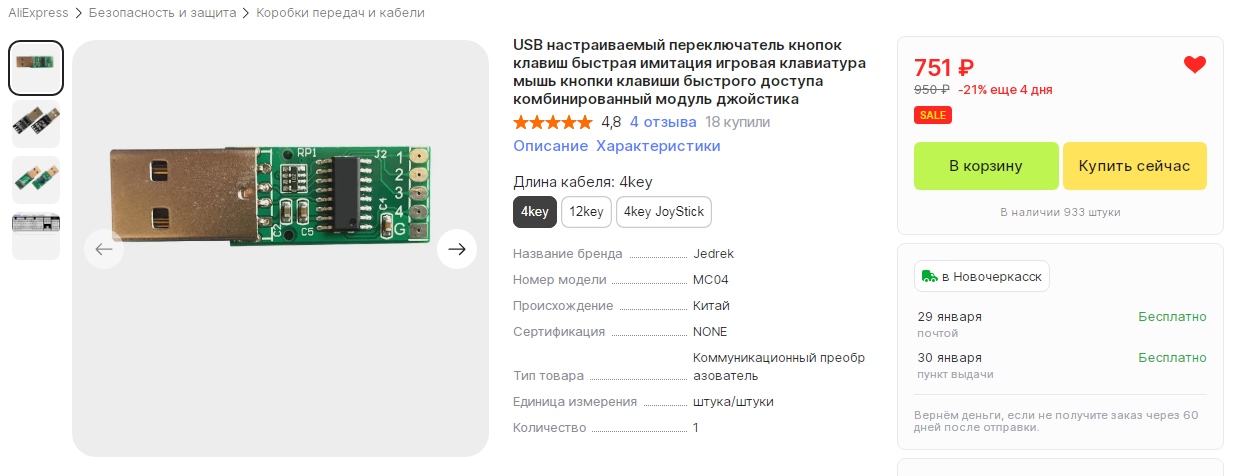This screenshot has width=1234, height=476.
Task: Select the first product thumbnail
Action: point(36,68)
